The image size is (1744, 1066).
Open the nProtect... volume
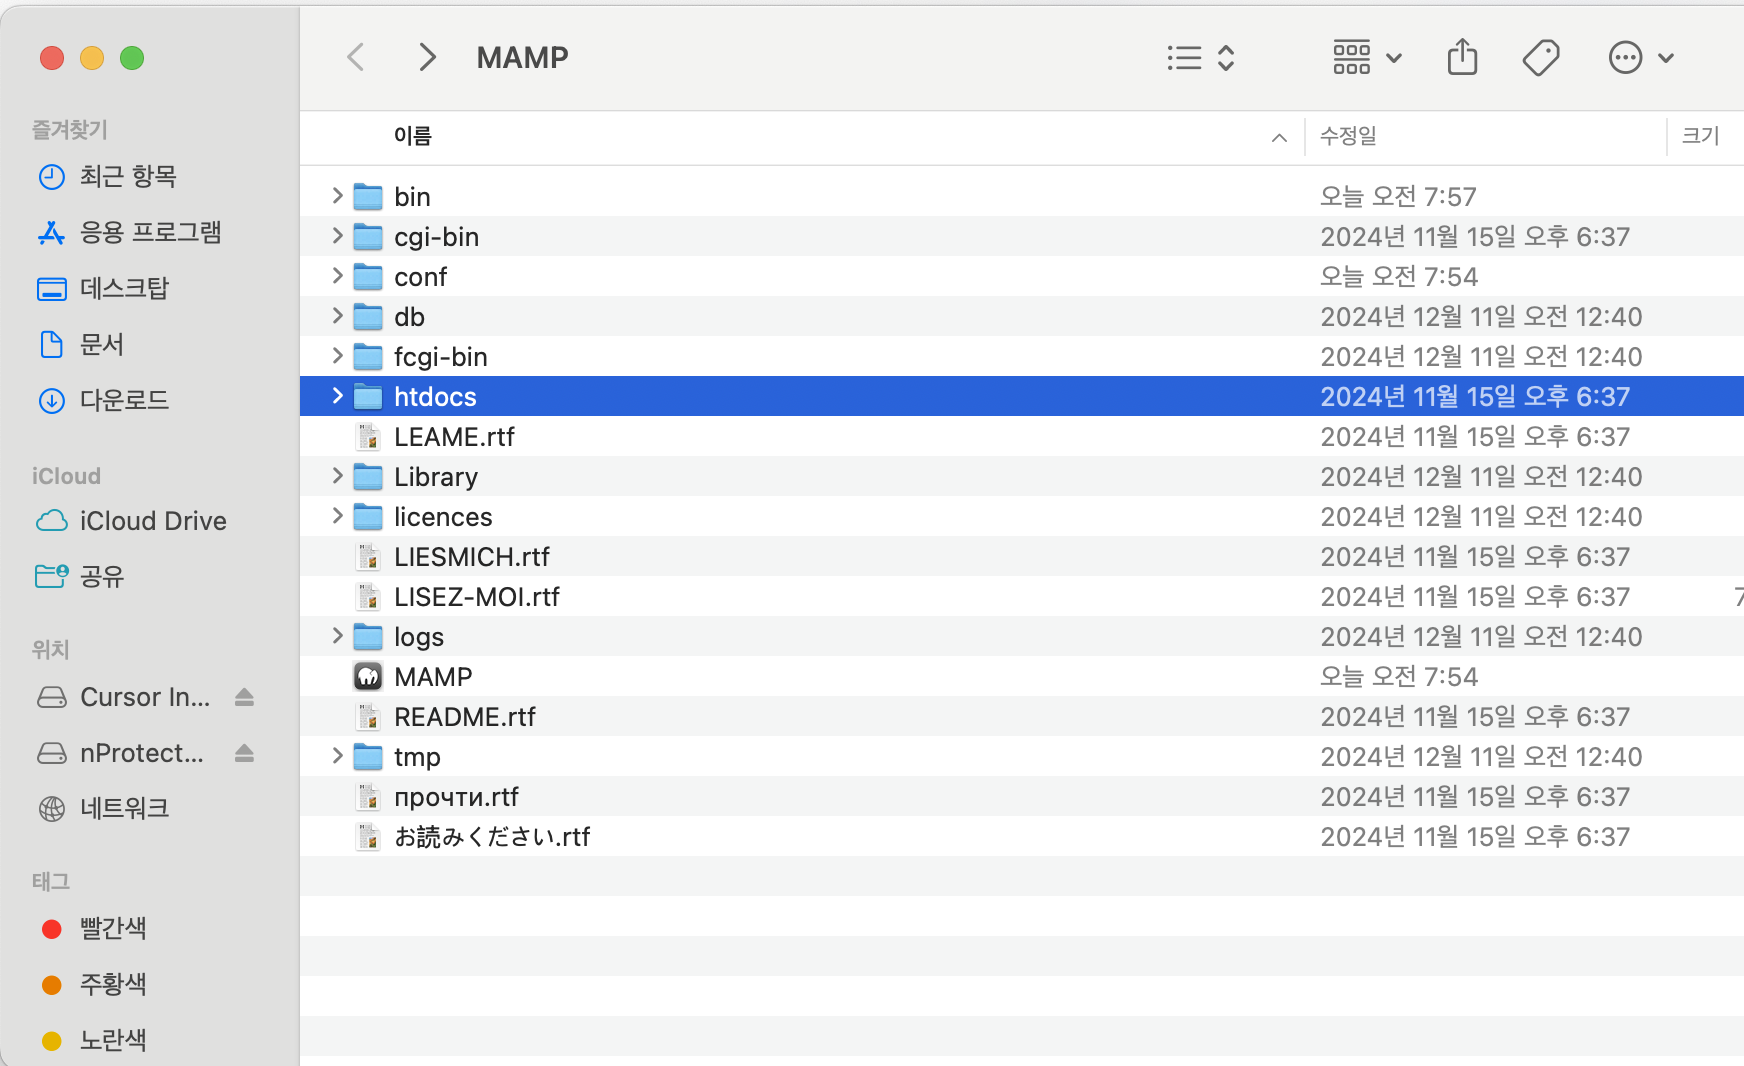(x=142, y=753)
